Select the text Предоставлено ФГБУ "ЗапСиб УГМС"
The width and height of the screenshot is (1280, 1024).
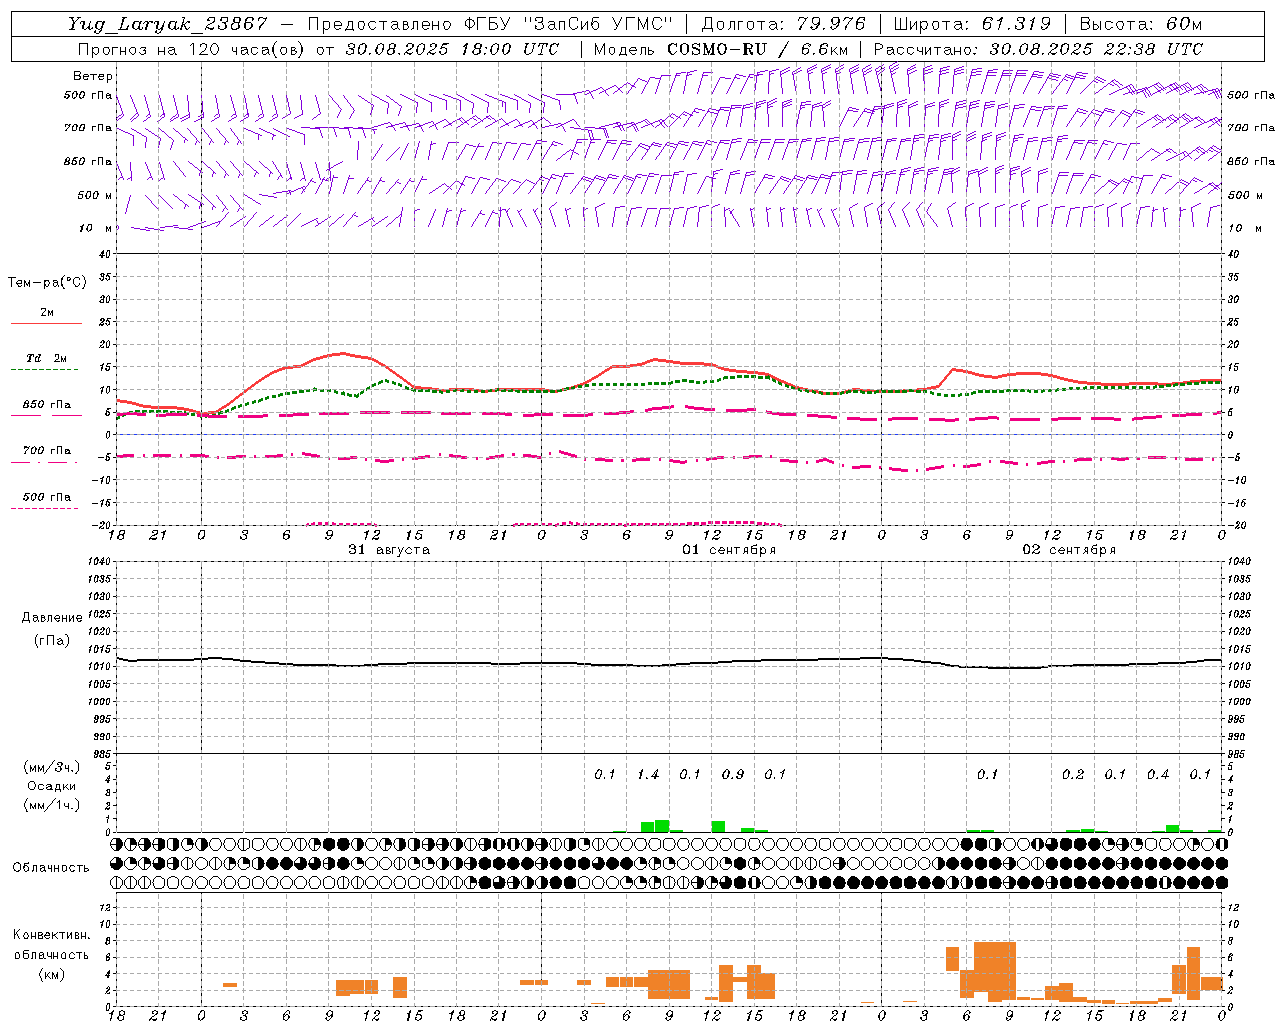click(490, 24)
